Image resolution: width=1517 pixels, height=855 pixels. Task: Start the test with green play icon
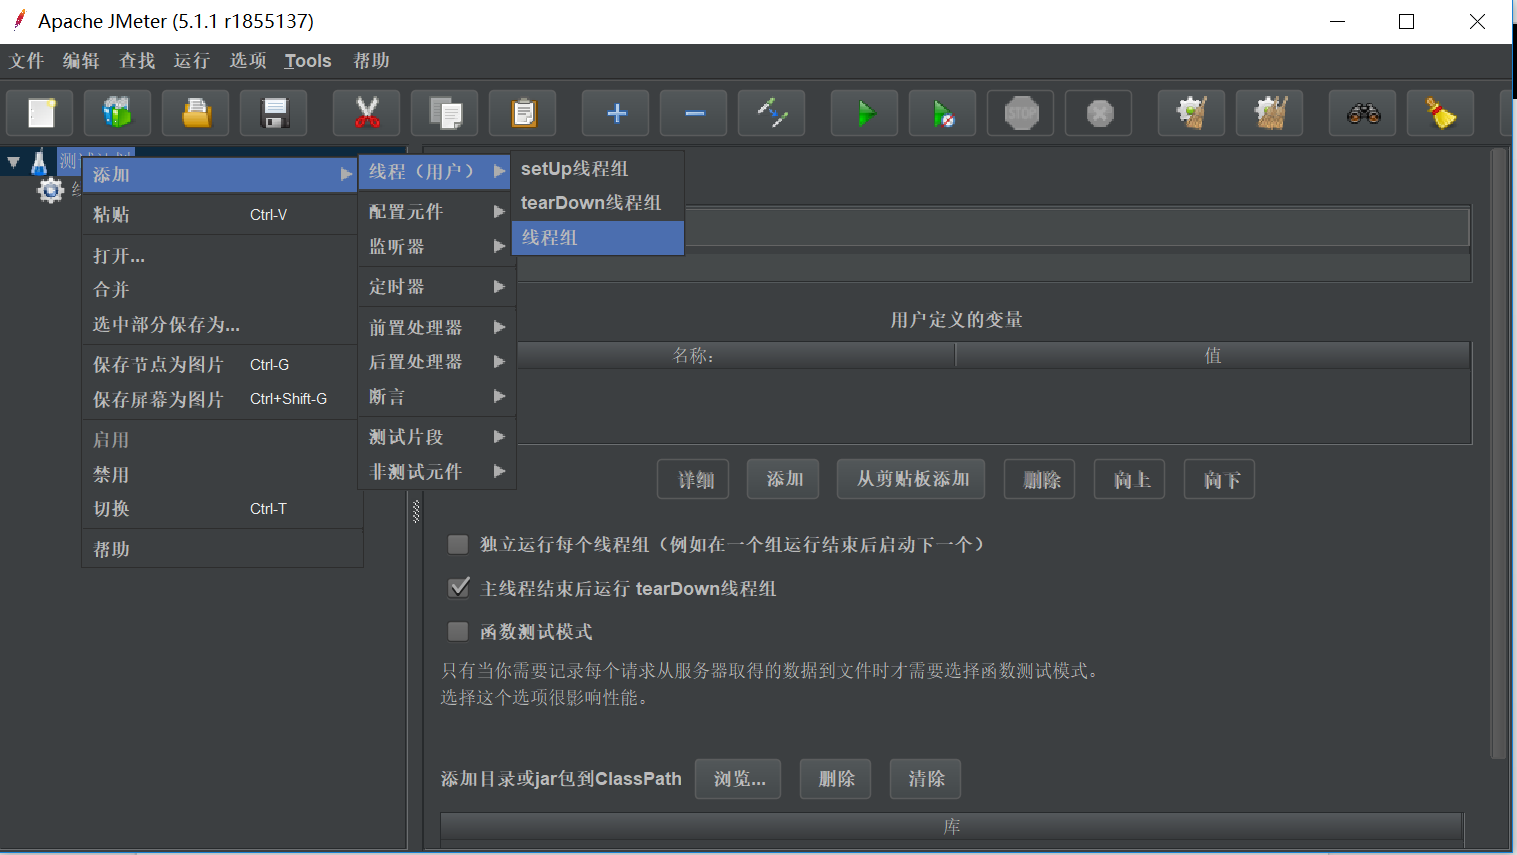coord(865,113)
